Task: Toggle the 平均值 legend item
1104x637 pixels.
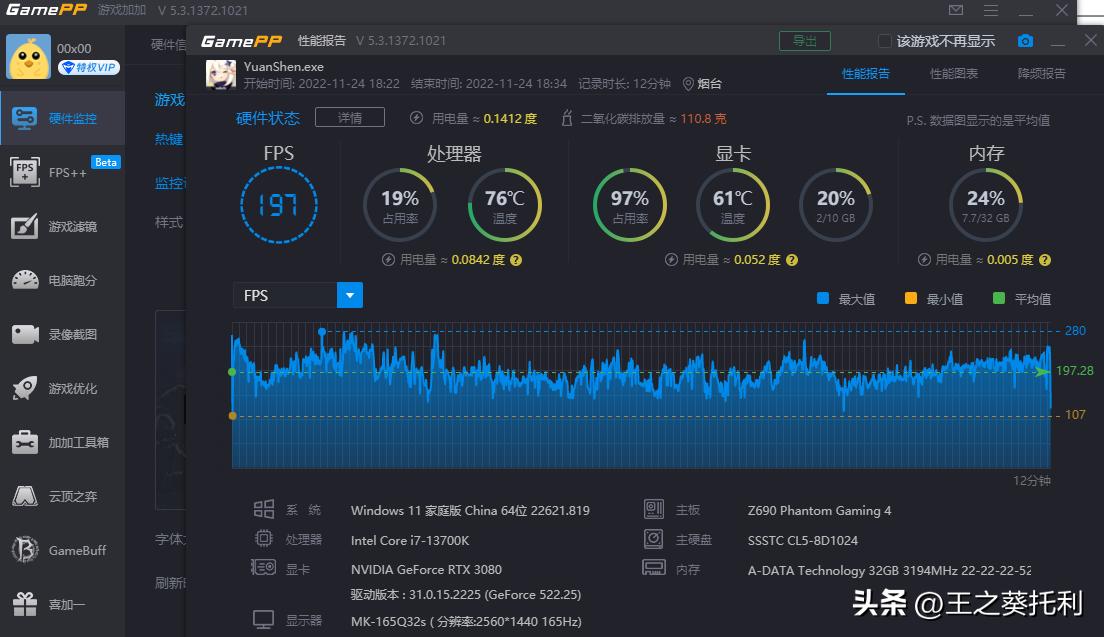Action: pos(1031,298)
